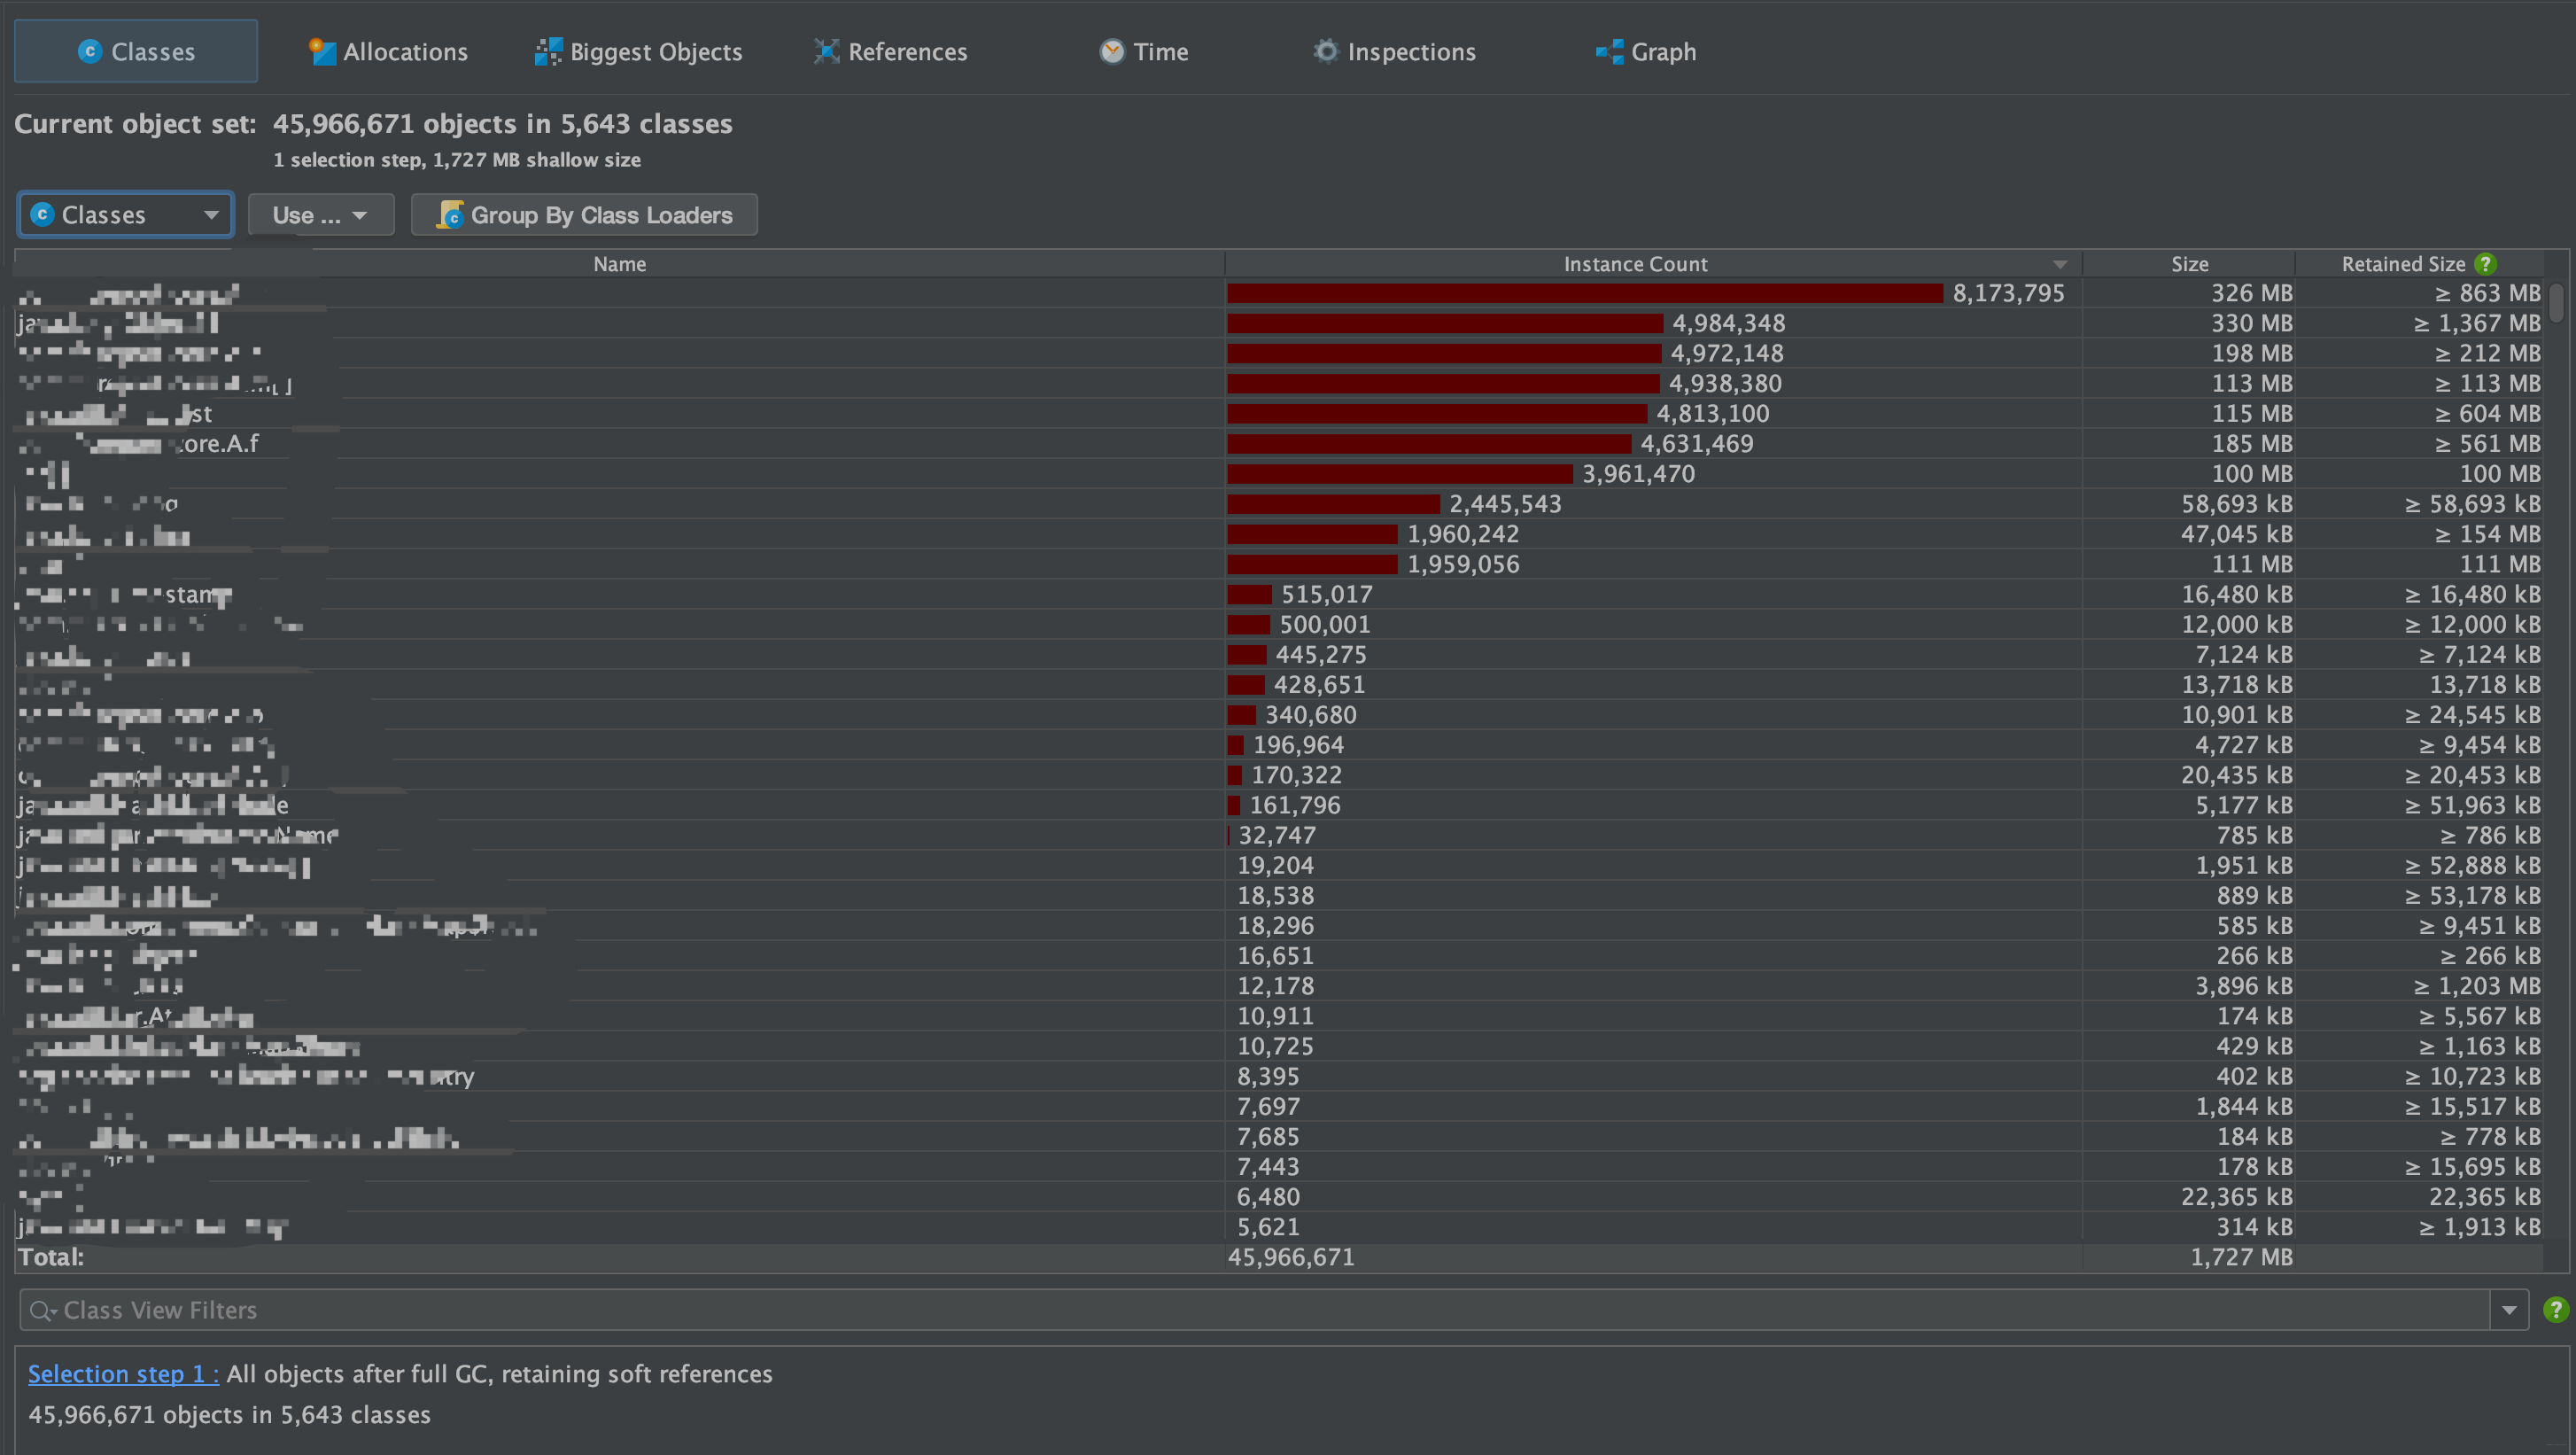Expand the Use ... dropdown
2576x1455 pixels.
click(x=320, y=215)
